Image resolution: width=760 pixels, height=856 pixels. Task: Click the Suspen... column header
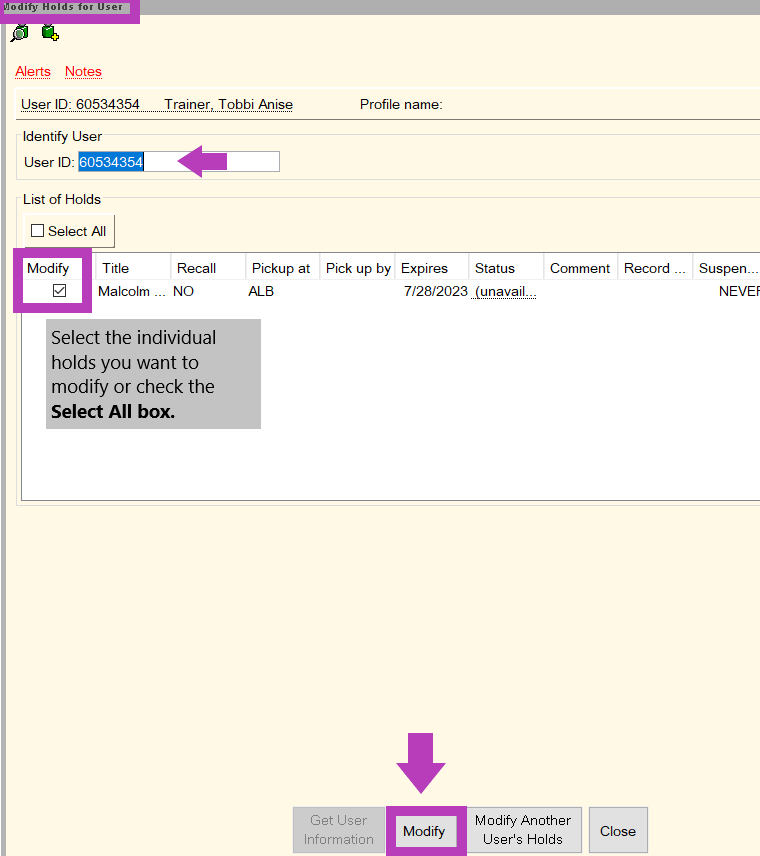[727, 268]
